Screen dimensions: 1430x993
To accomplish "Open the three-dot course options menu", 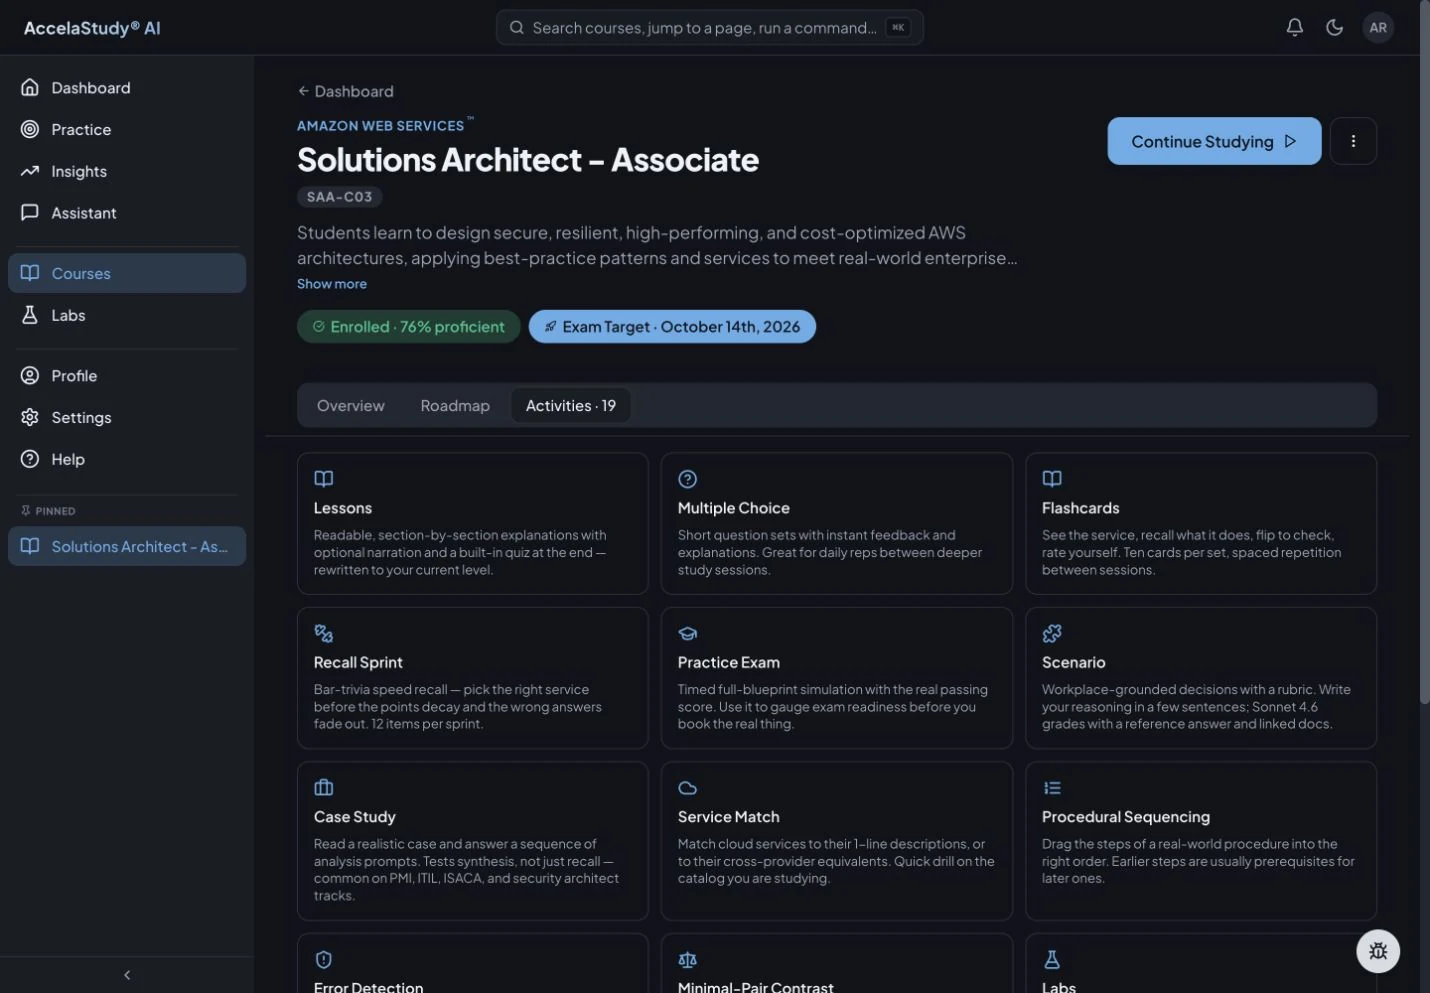I will tap(1353, 141).
